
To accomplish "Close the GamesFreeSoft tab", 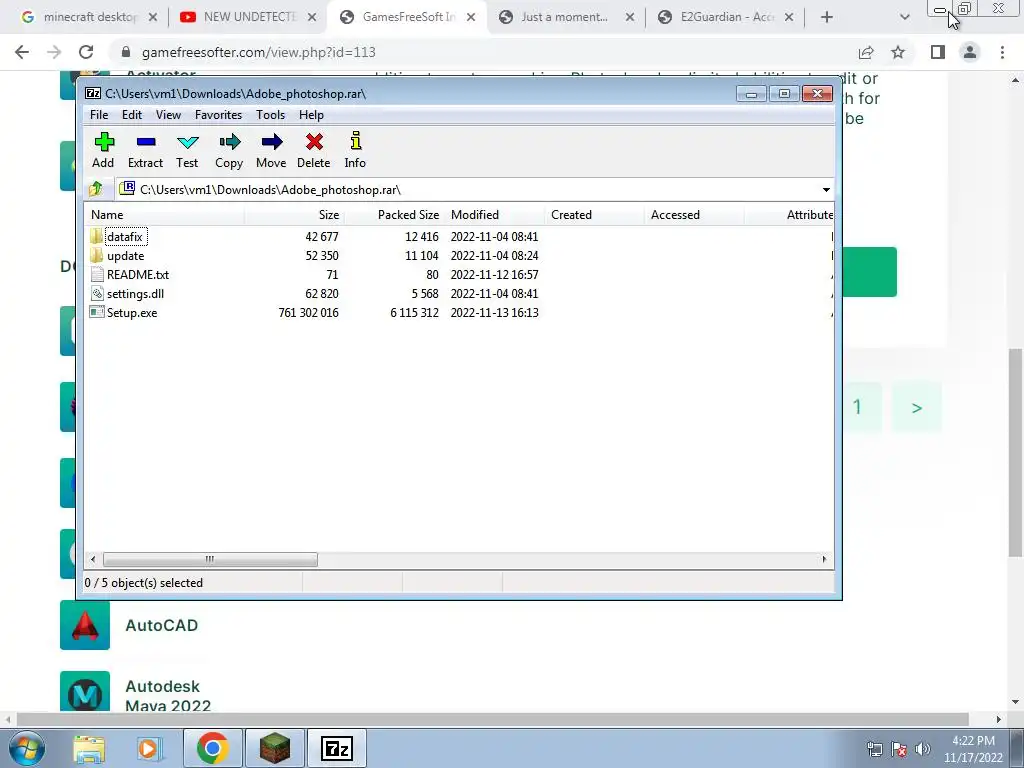I will (x=471, y=17).
